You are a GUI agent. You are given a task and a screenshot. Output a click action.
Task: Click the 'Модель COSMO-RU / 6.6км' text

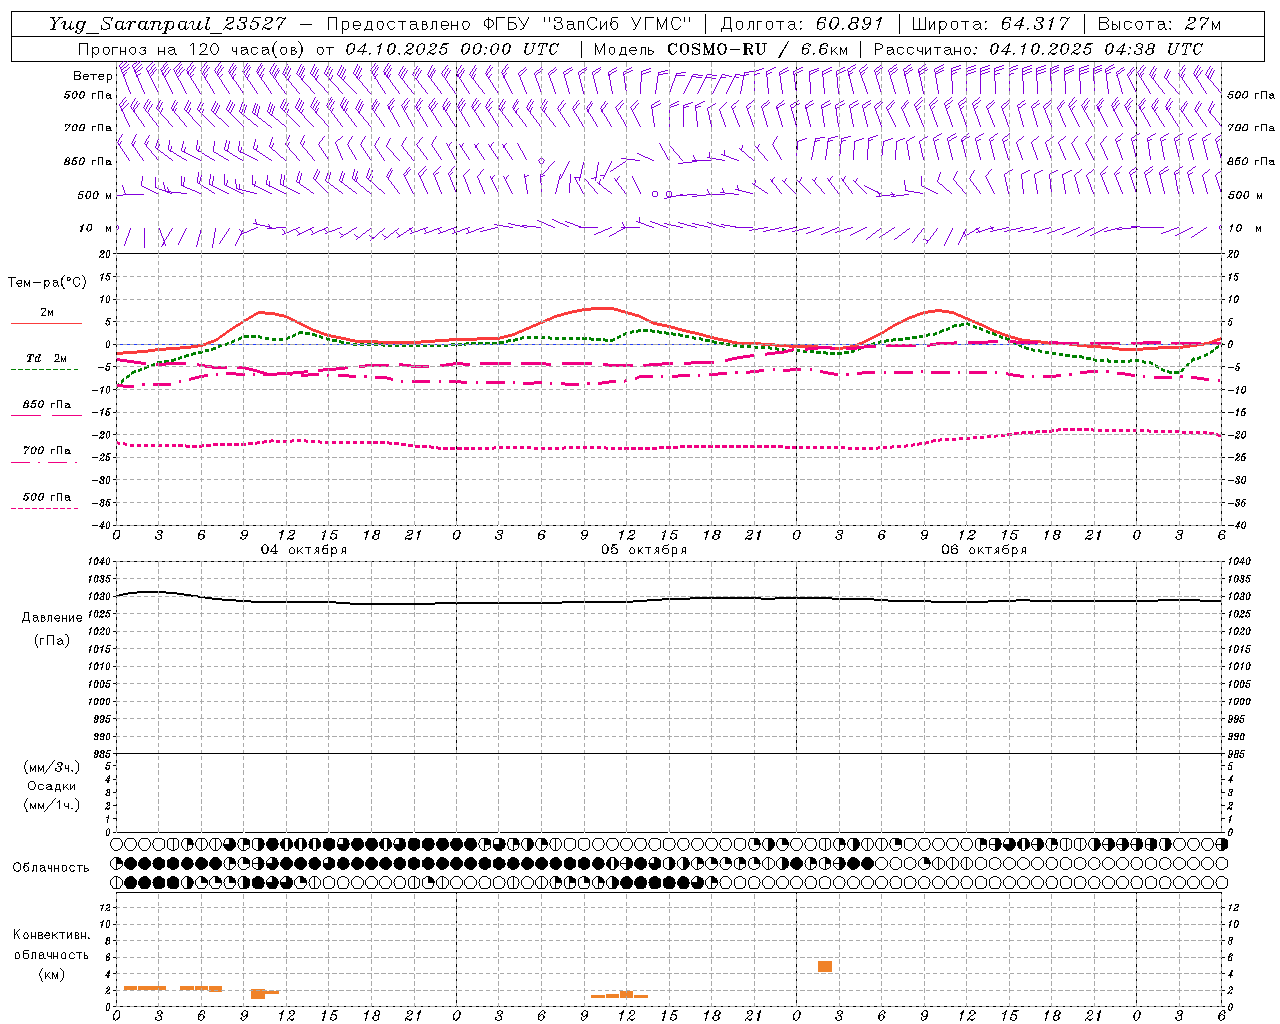point(721,49)
